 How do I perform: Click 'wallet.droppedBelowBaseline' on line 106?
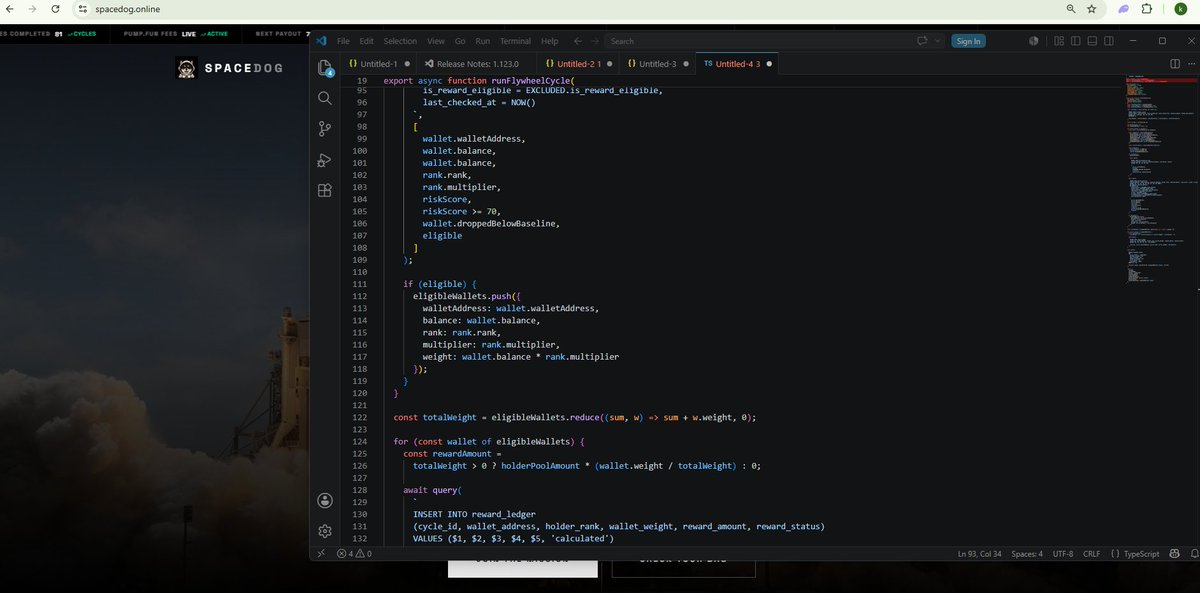(489, 223)
